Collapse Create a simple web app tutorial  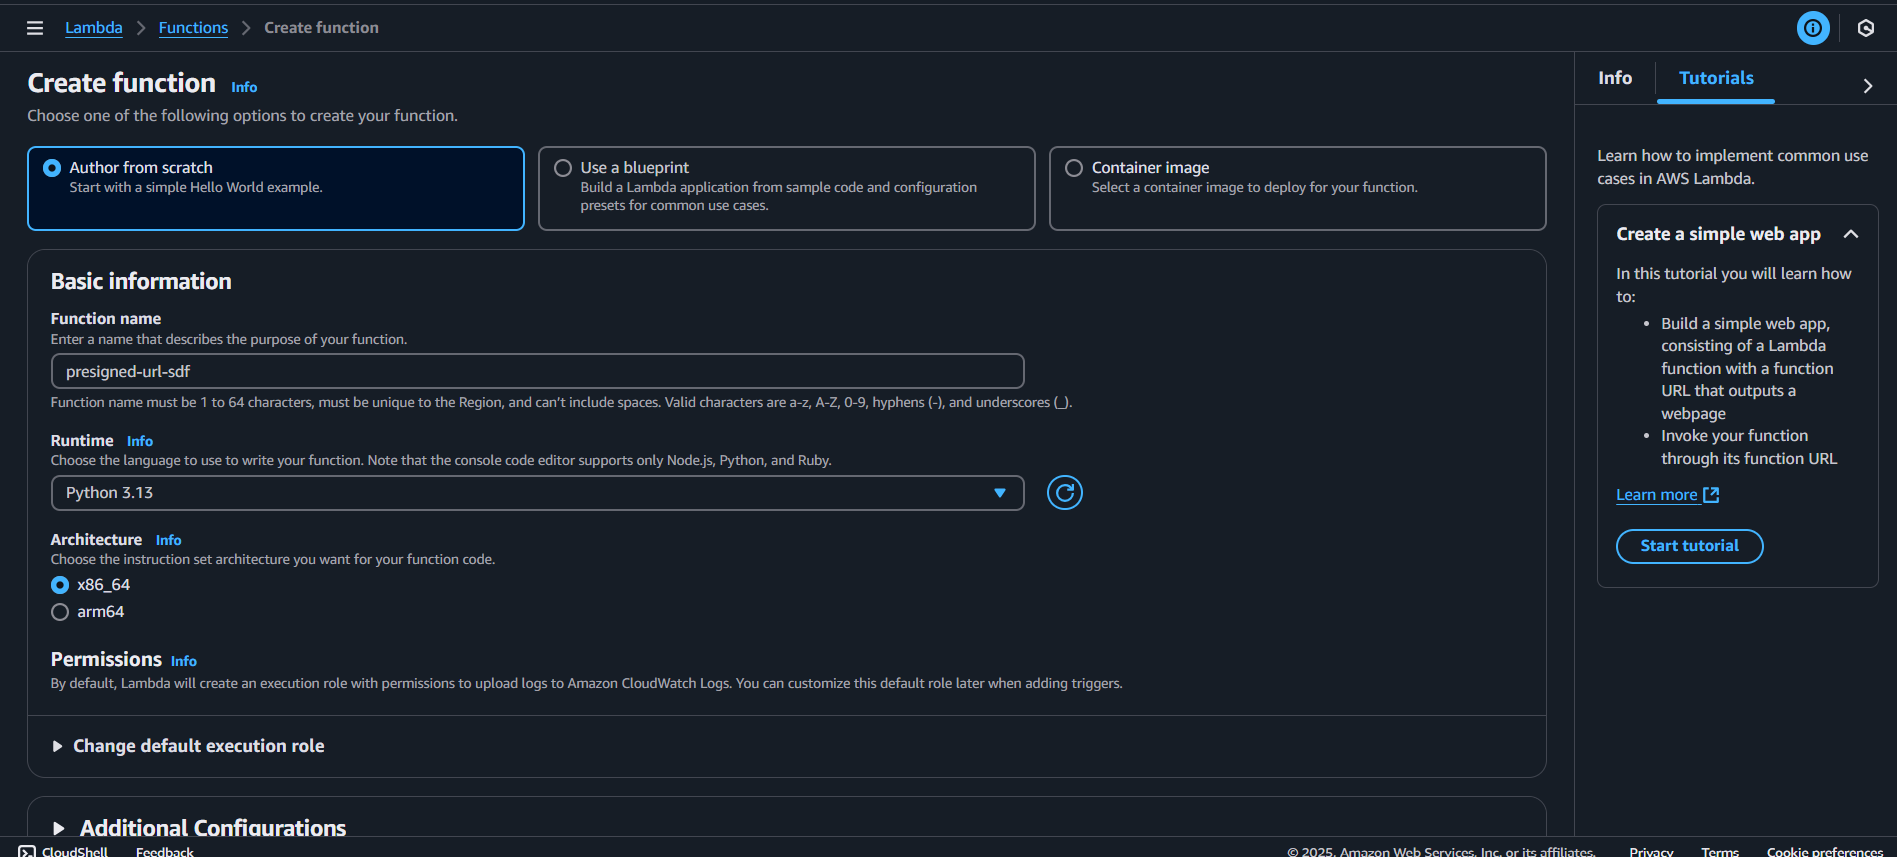1850,234
